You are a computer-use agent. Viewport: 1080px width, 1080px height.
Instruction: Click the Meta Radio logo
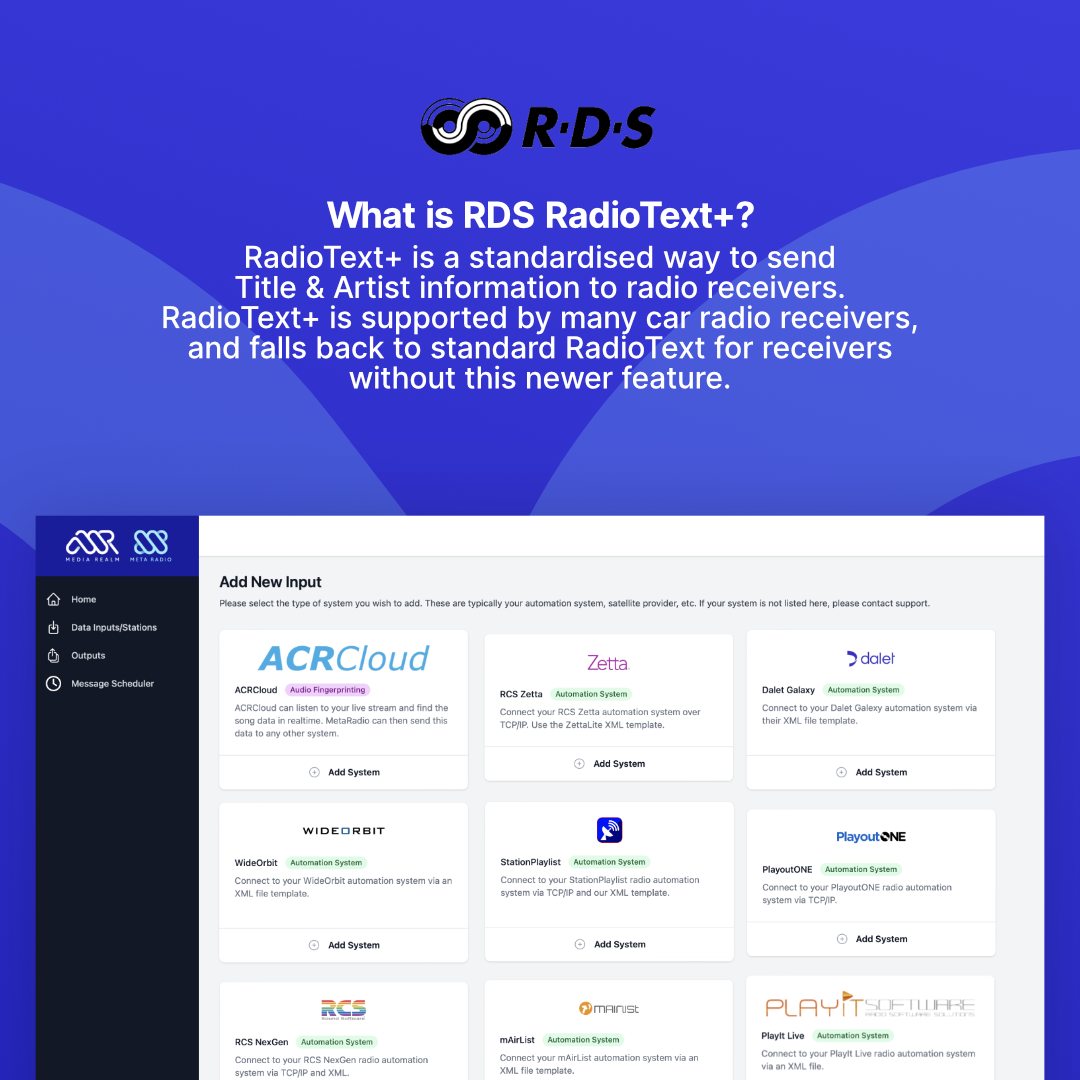151,546
